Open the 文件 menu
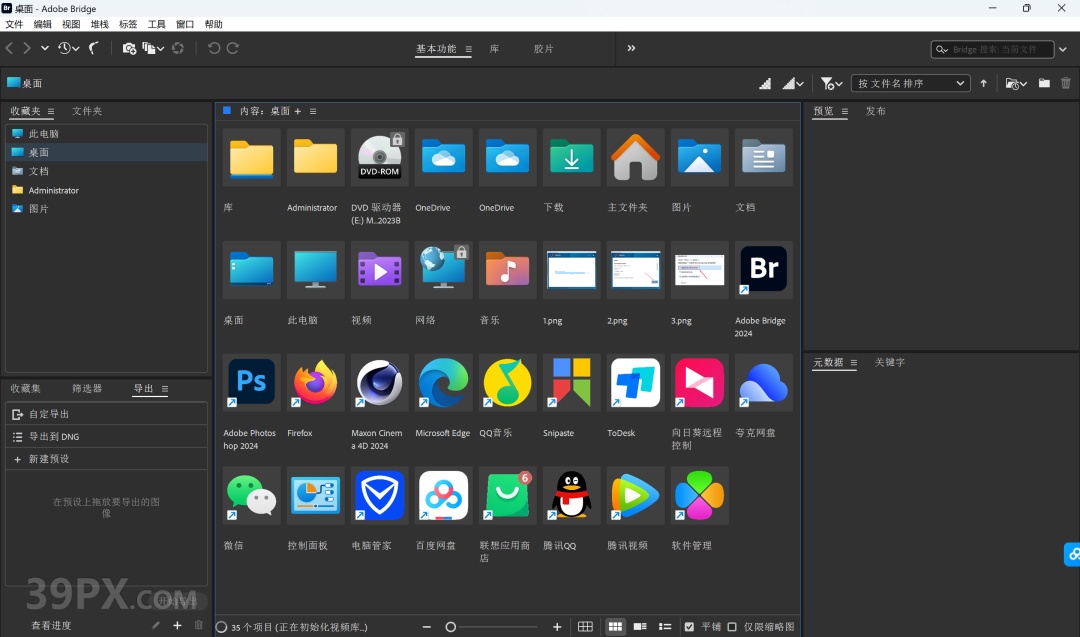This screenshot has width=1080, height=637. coord(14,24)
